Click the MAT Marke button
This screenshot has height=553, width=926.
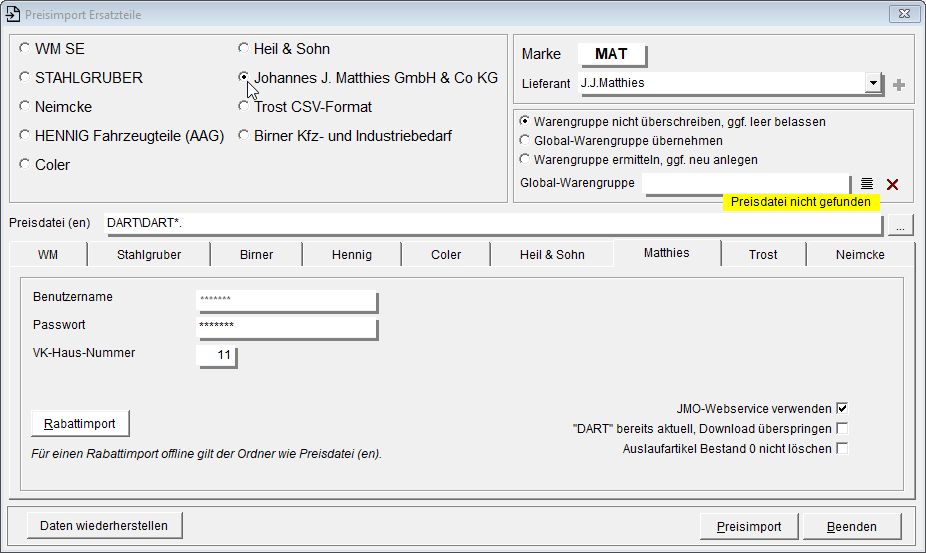tap(612, 54)
